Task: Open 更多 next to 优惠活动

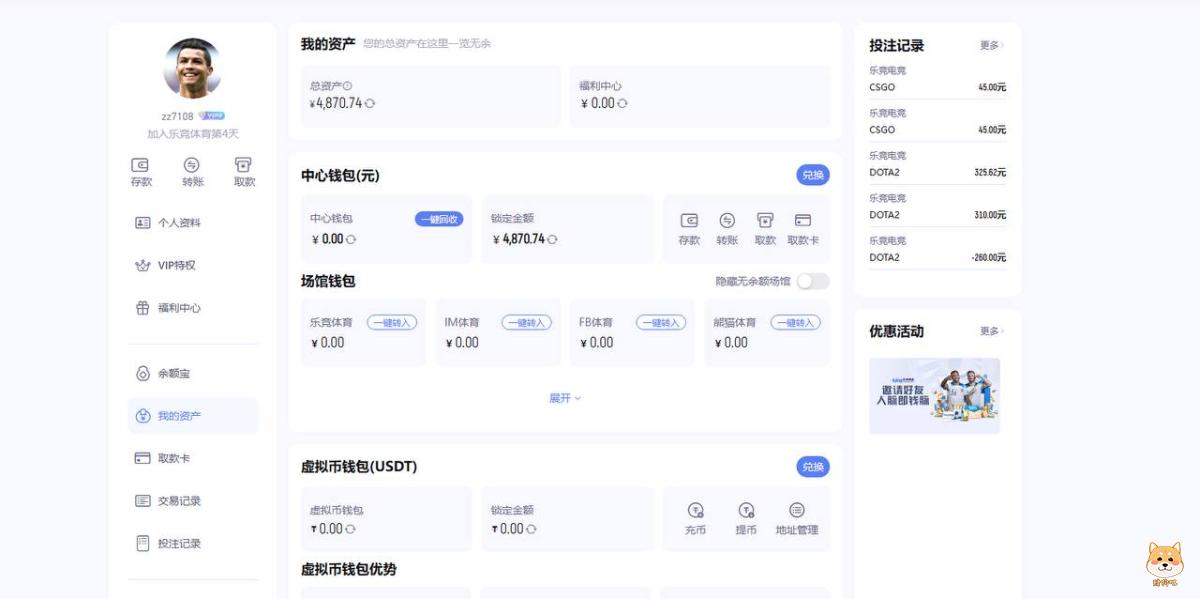Action: [991, 331]
